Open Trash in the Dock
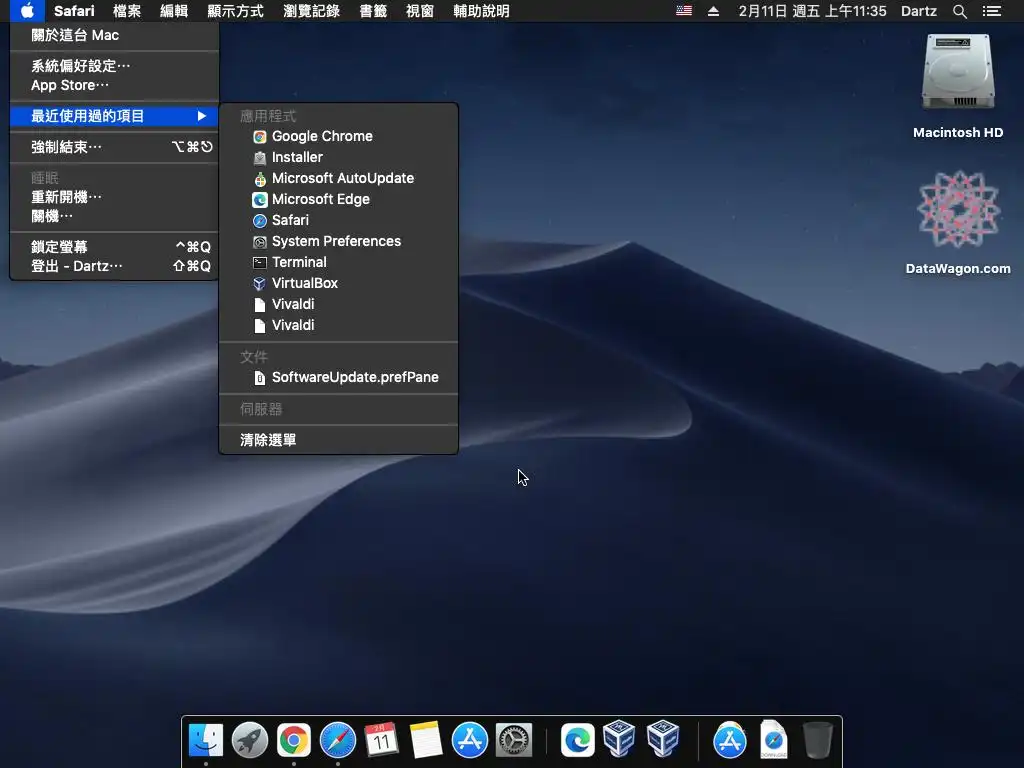 pyautogui.click(x=817, y=740)
